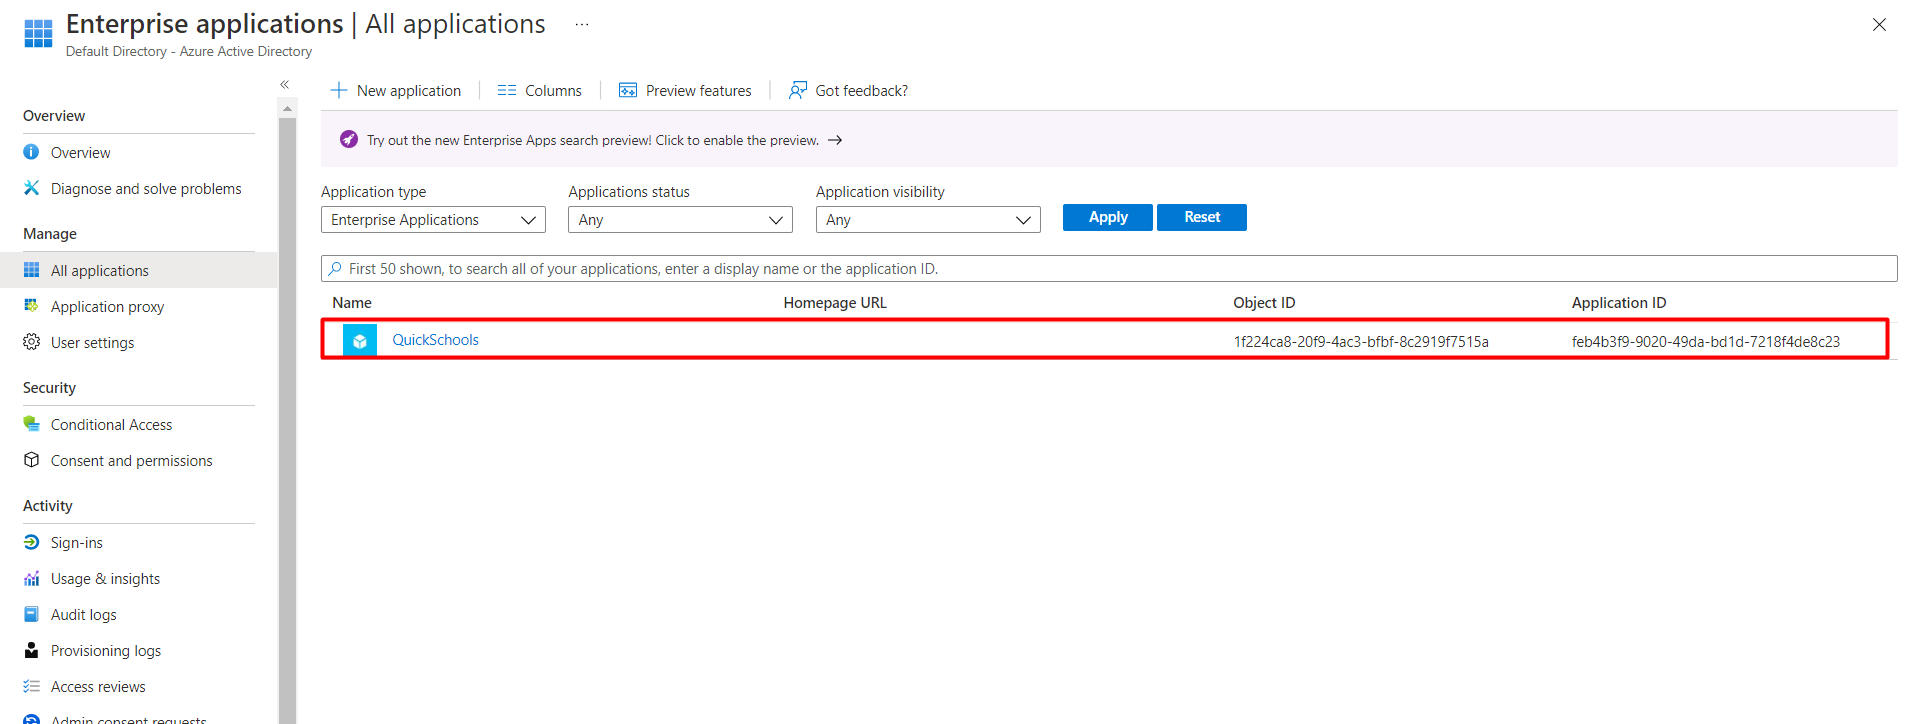Click the QuickSchools app cube icon
Screen dimensions: 1919x724
pos(360,340)
